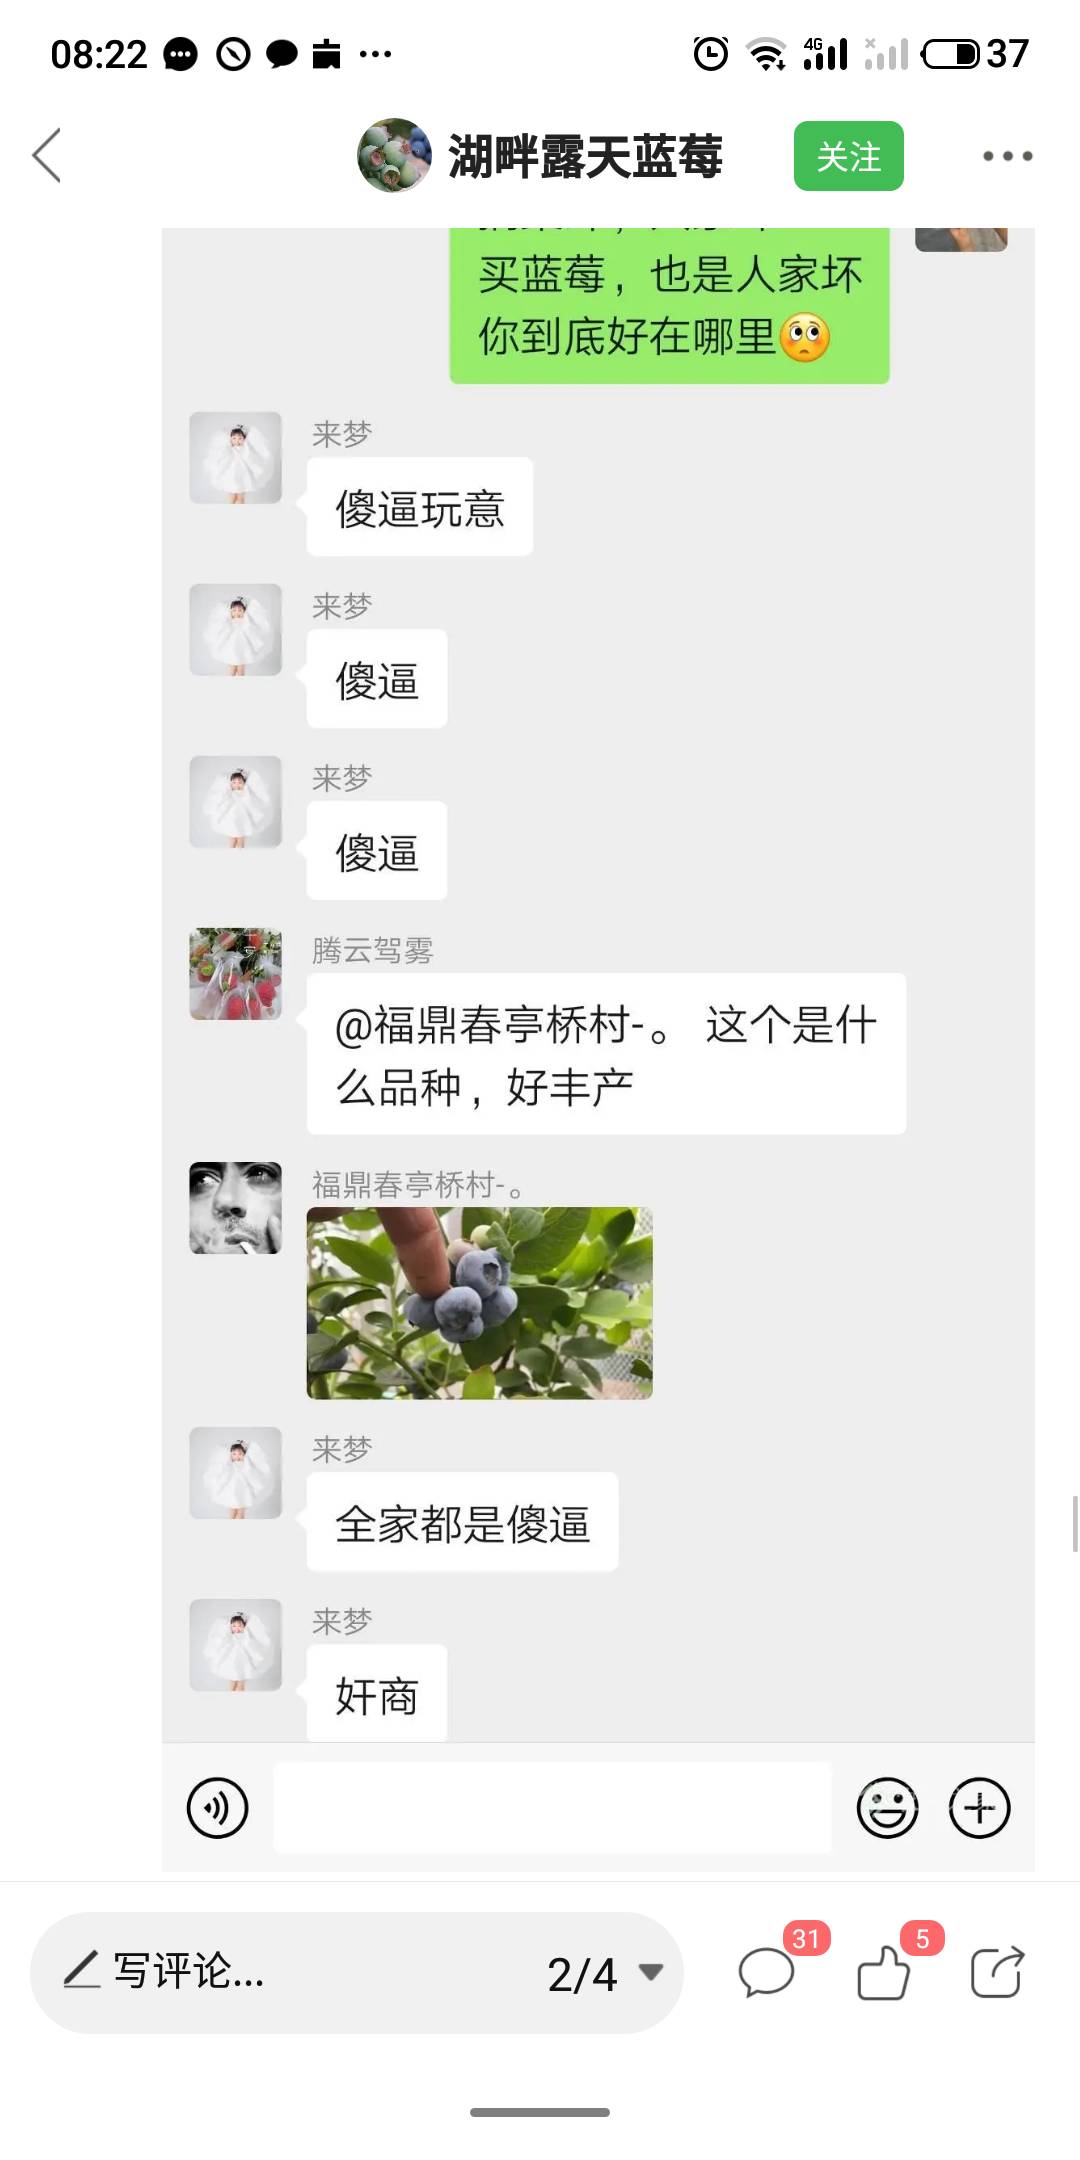Expand the 2/4 page selector dropdown

tap(605, 1974)
